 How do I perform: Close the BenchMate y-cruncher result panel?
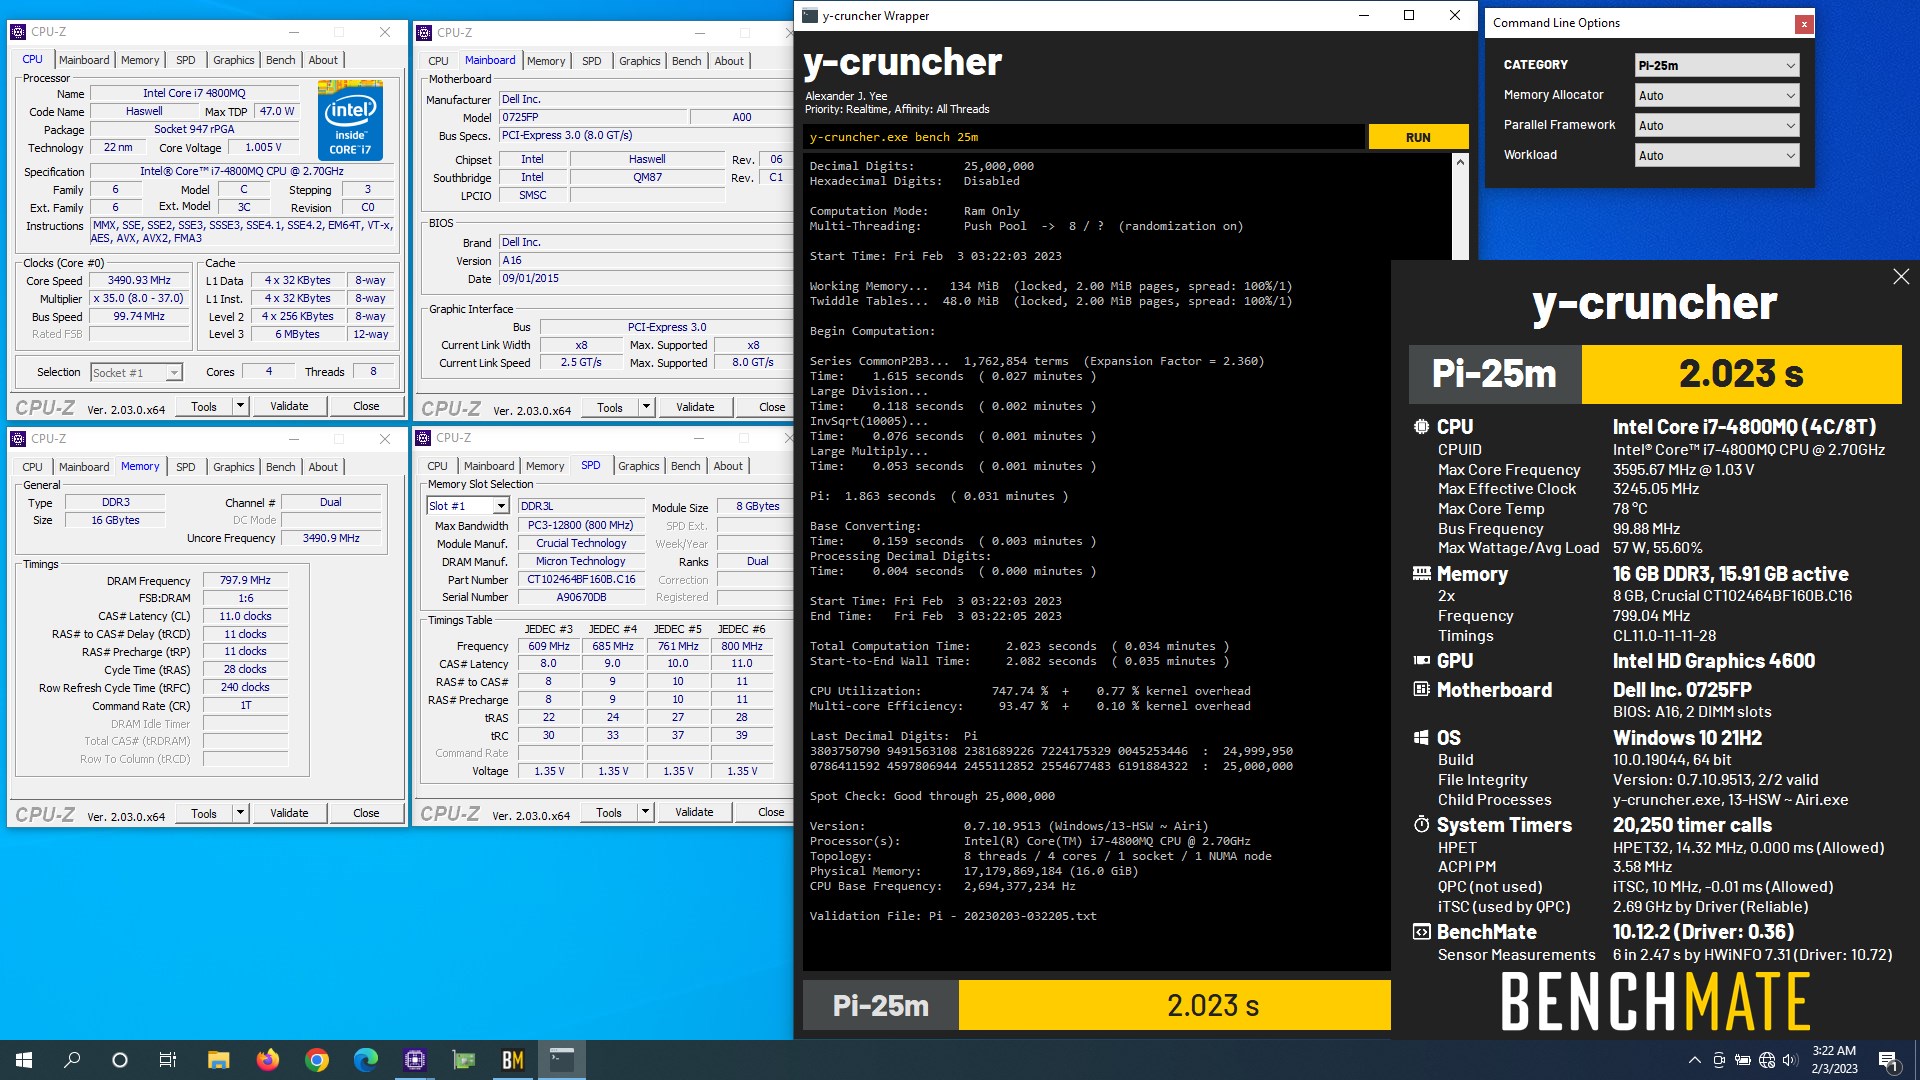point(1901,277)
